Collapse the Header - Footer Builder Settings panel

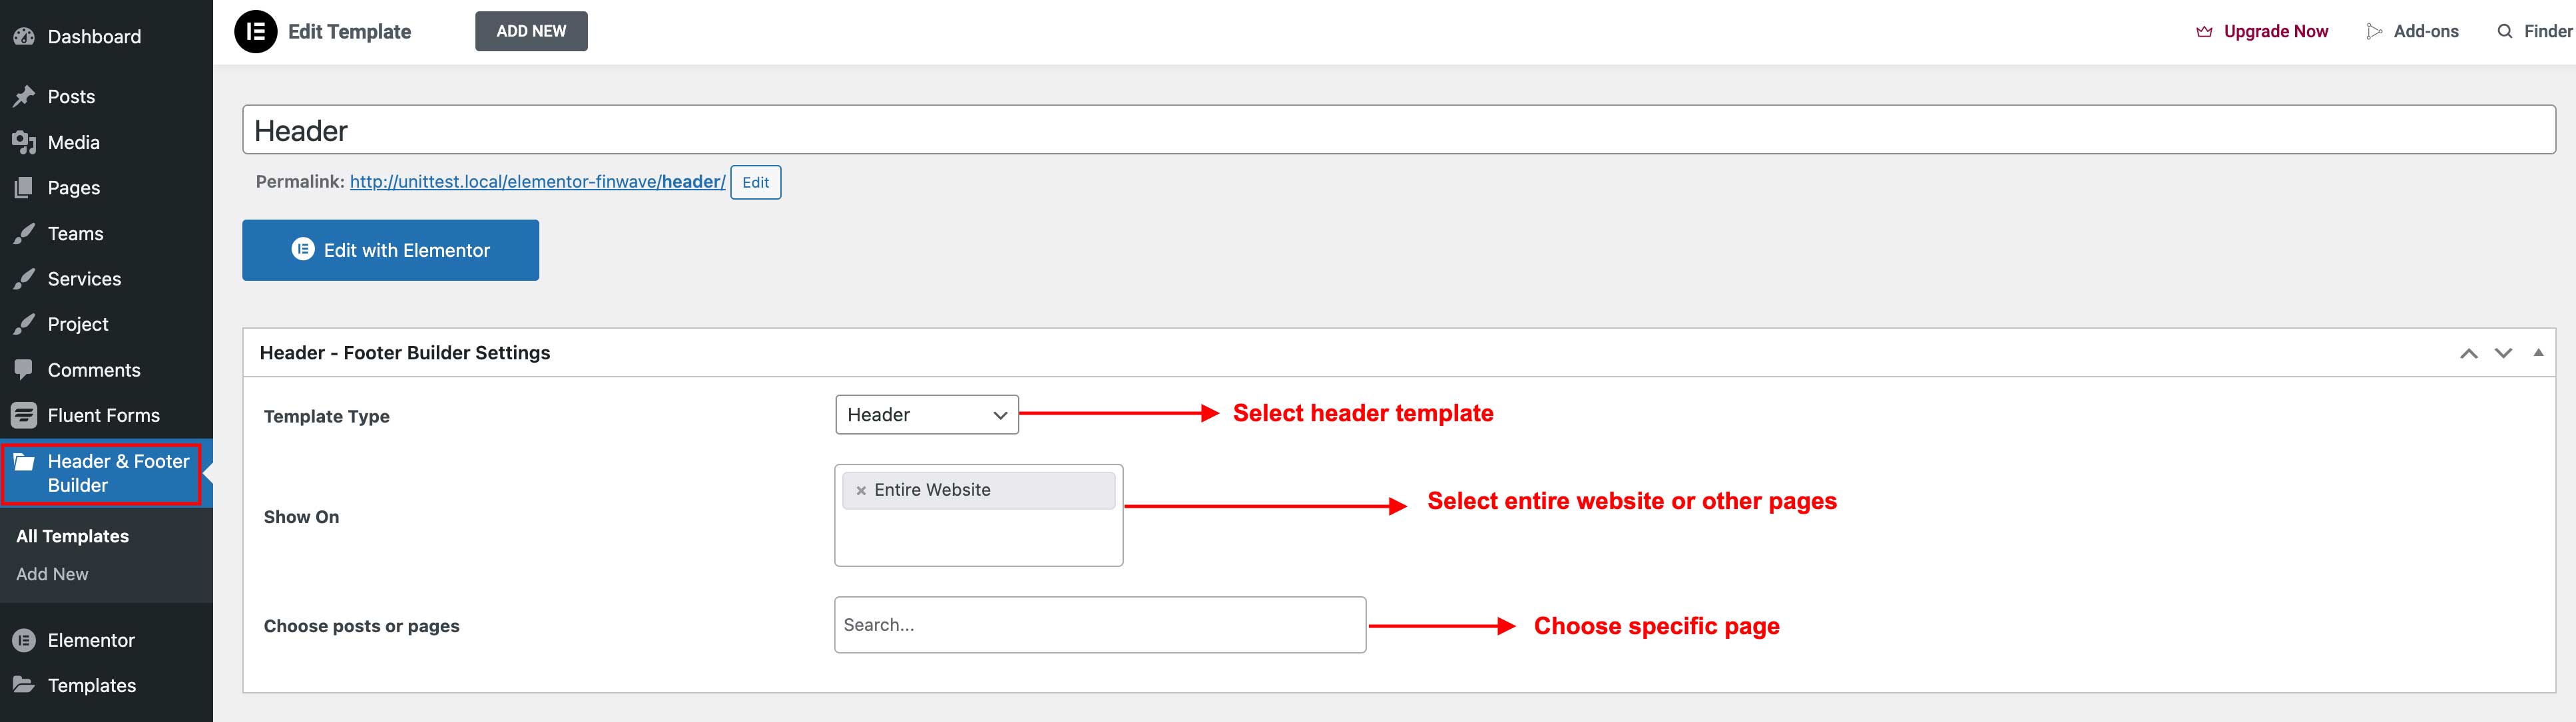[x=2538, y=352]
